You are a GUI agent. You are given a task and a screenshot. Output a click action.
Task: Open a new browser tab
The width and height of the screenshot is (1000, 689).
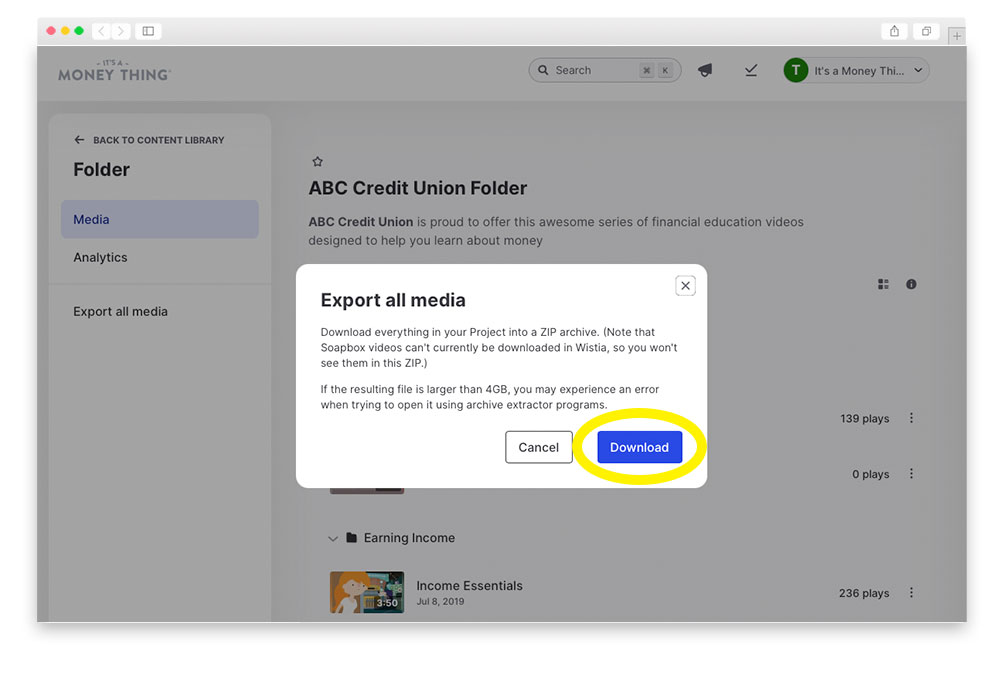[x=956, y=36]
